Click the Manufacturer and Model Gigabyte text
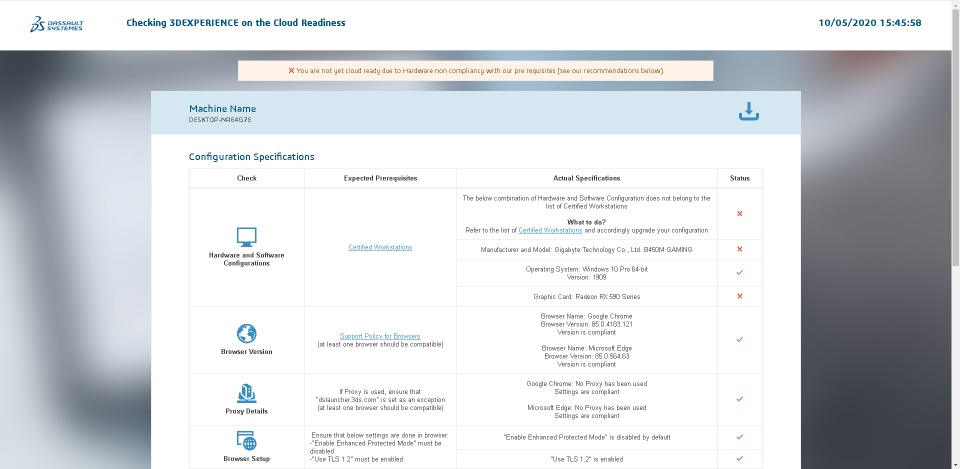Viewport: 960px width, 469px height. coord(587,249)
